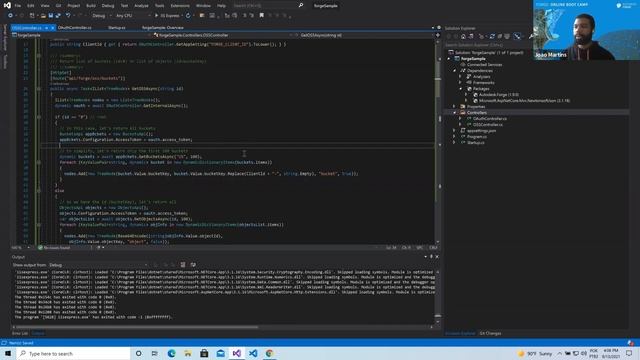Open the Tools menu
The image size is (640, 360).
click(x=160, y=6)
